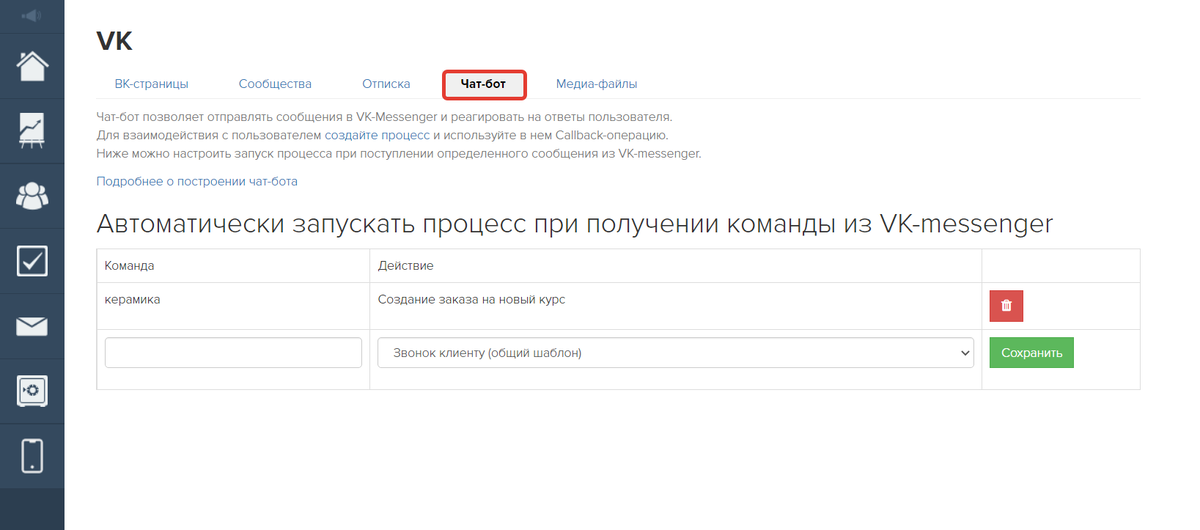Open the safe (finance) section in sidebar

32,390
